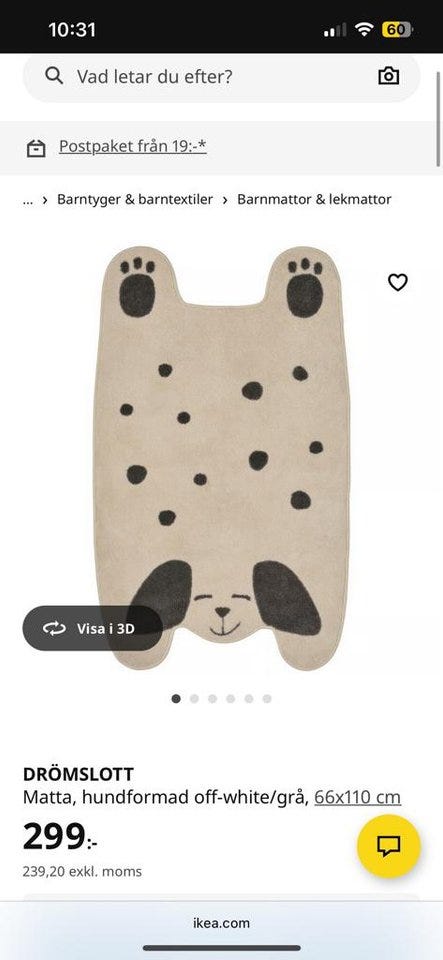Select the third image carousel dot

coord(212,699)
